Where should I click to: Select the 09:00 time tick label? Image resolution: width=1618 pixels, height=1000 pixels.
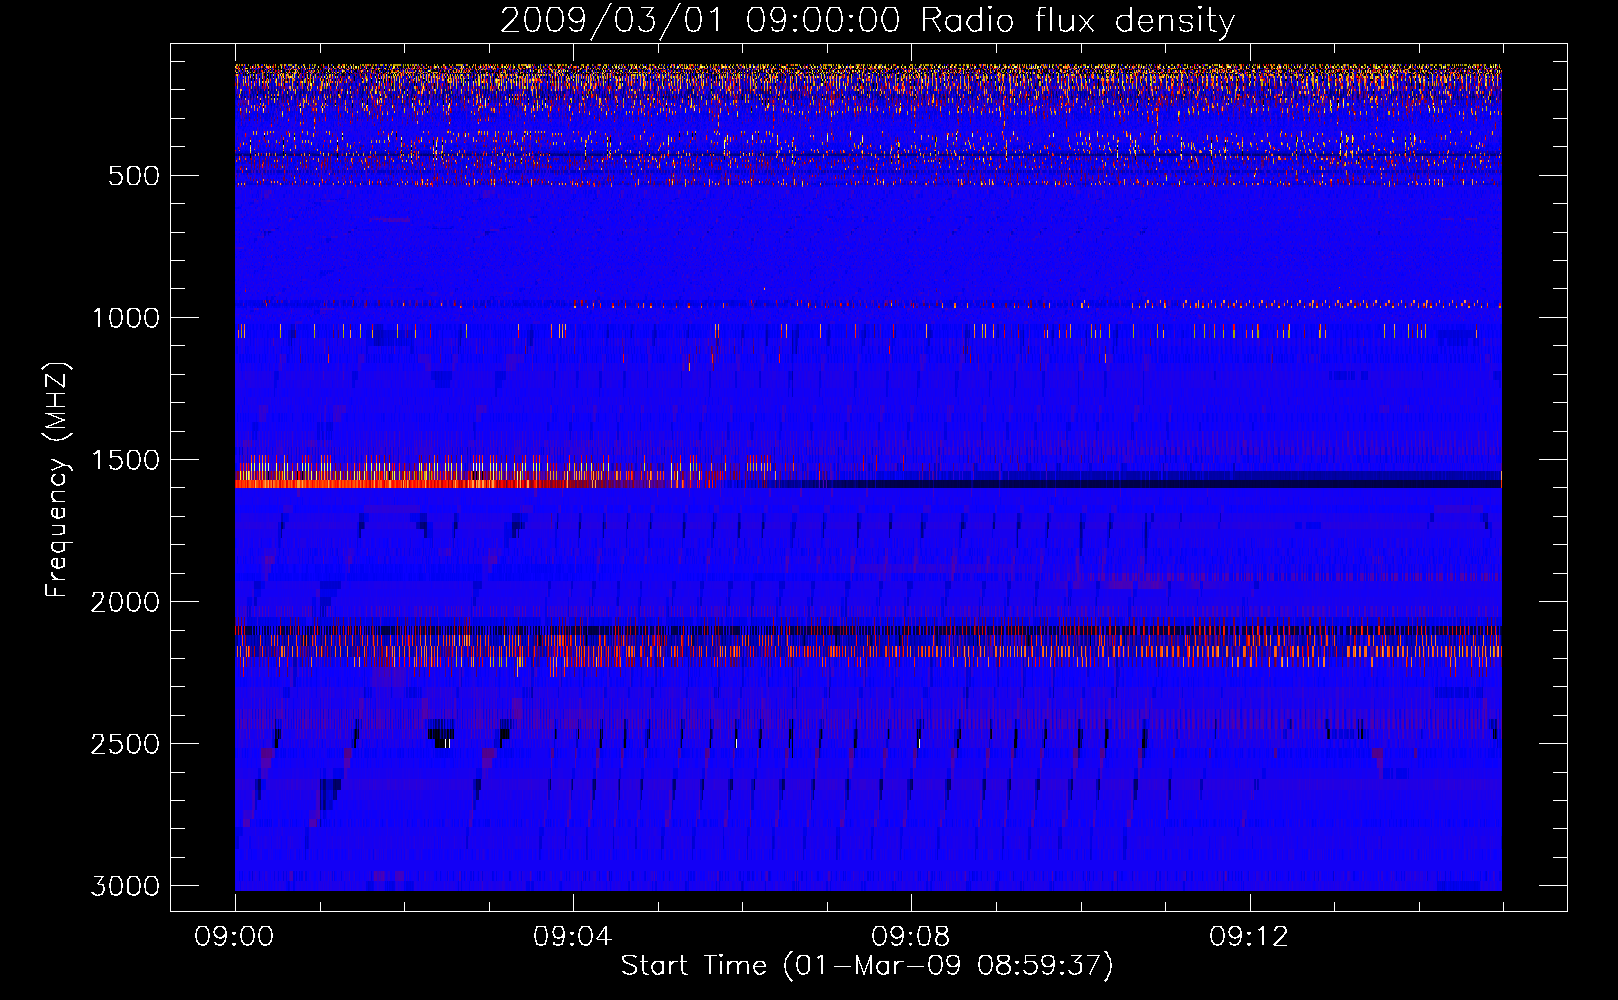pos(235,937)
